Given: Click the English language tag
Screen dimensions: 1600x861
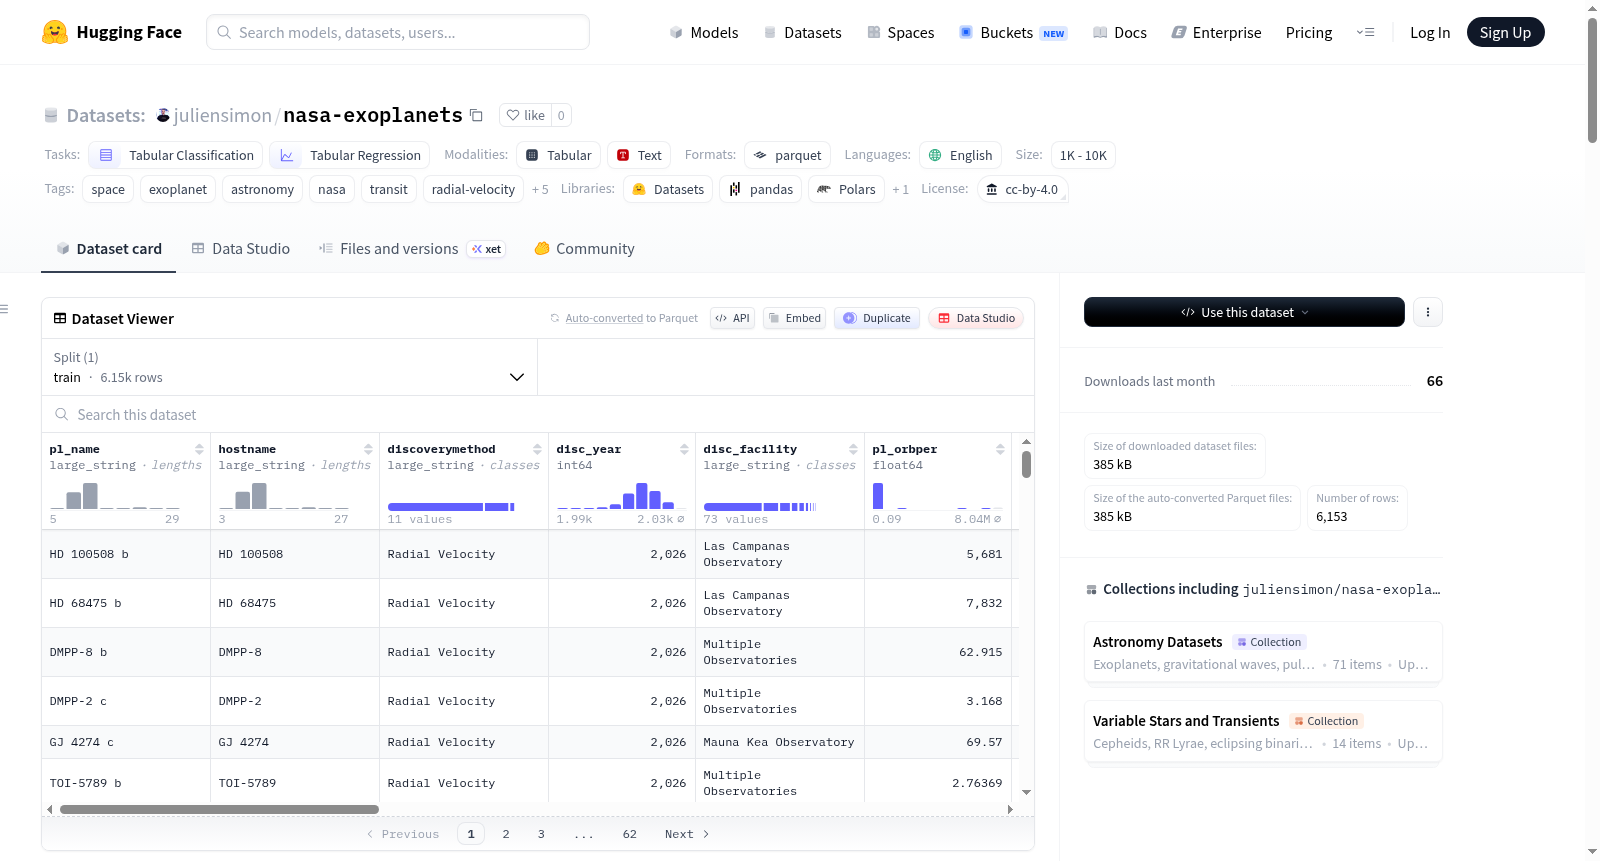Looking at the screenshot, I should 960,155.
